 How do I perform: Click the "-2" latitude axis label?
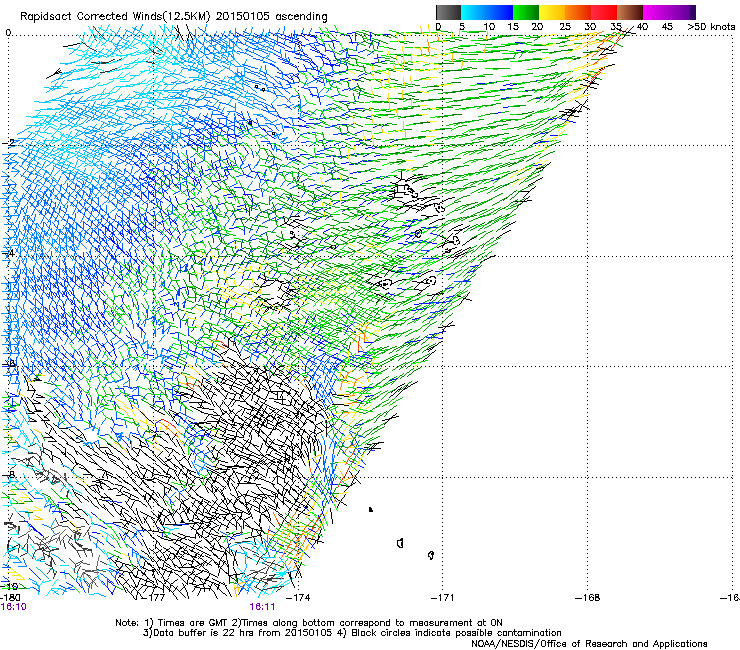8,143
